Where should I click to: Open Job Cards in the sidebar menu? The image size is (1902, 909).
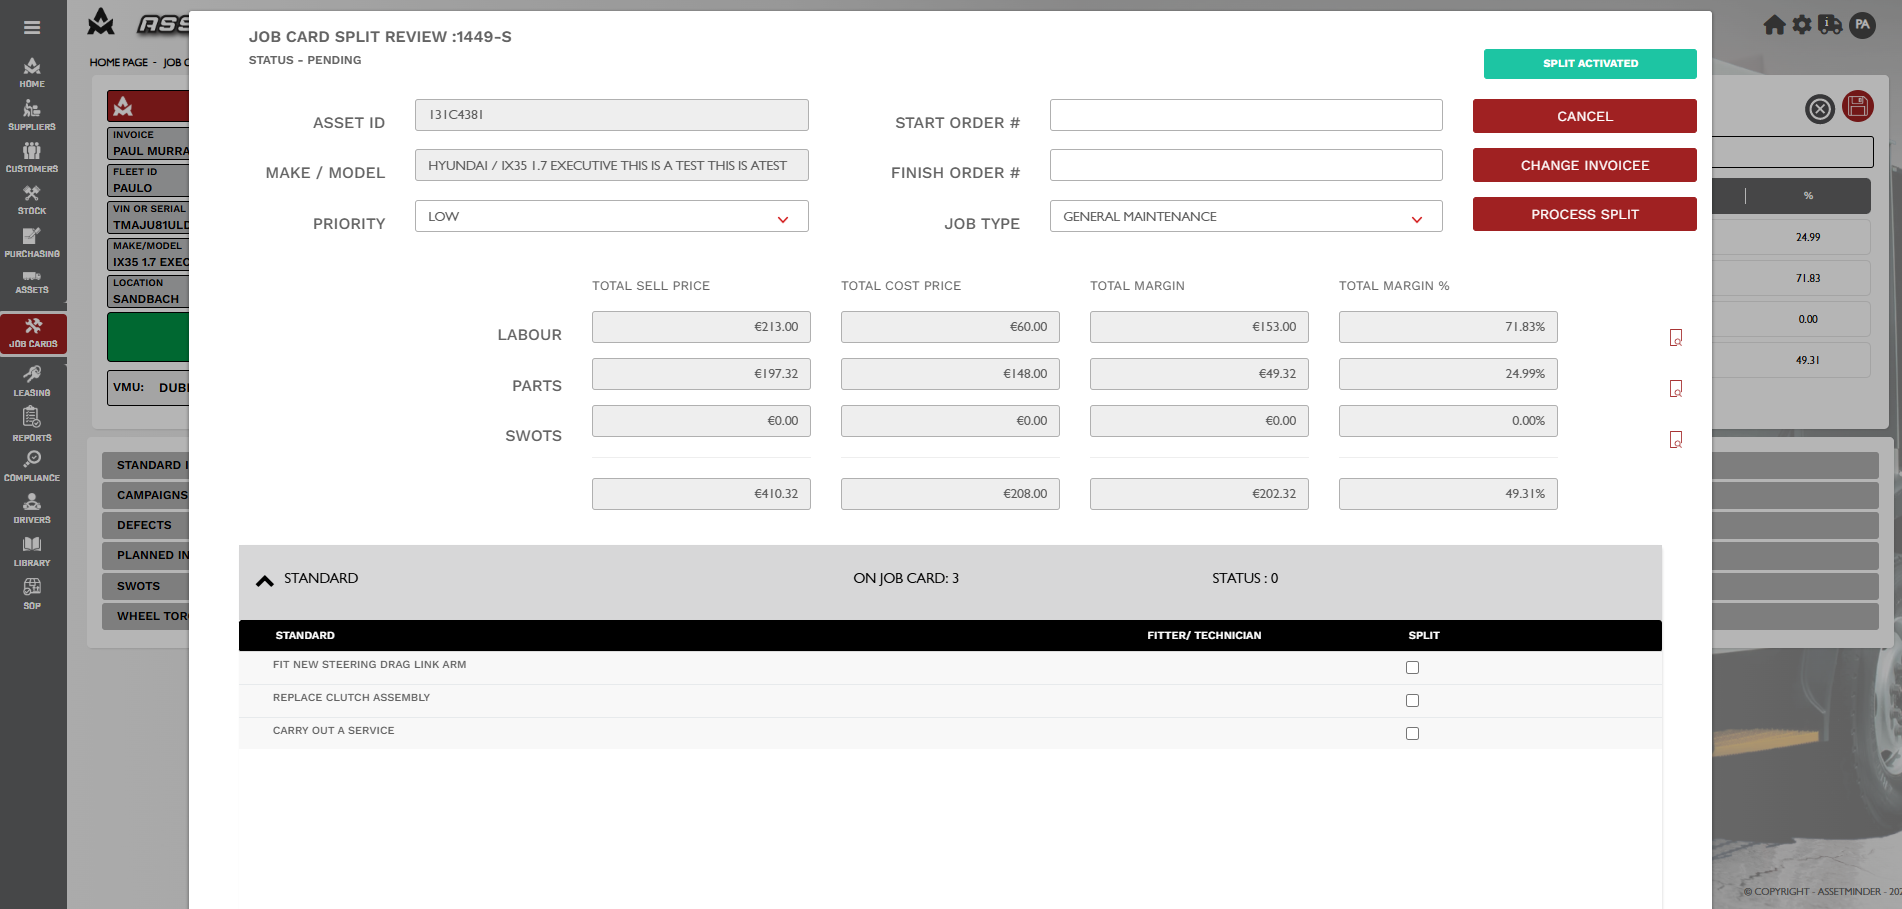(33, 333)
